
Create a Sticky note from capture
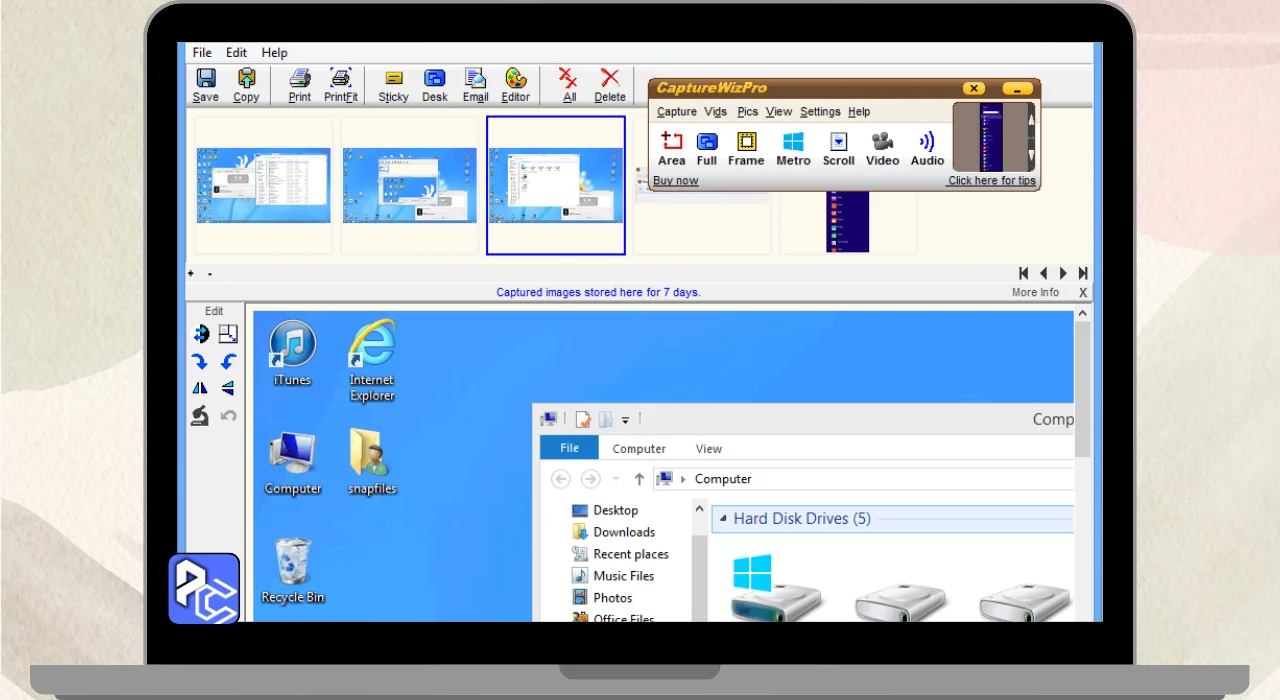pyautogui.click(x=393, y=85)
